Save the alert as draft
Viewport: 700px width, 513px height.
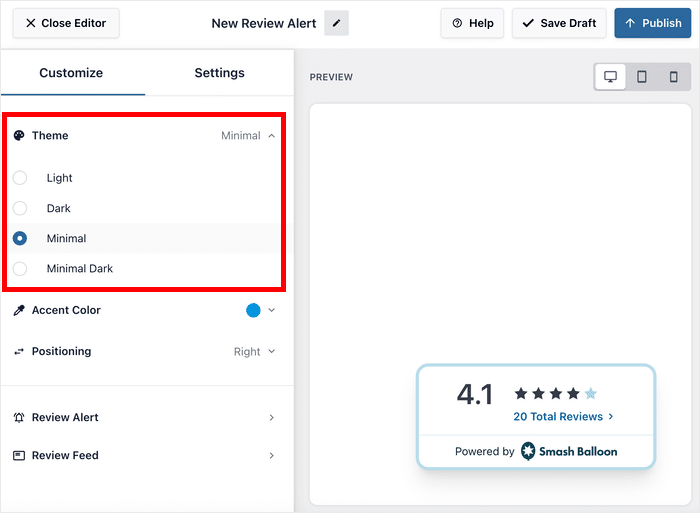(559, 23)
